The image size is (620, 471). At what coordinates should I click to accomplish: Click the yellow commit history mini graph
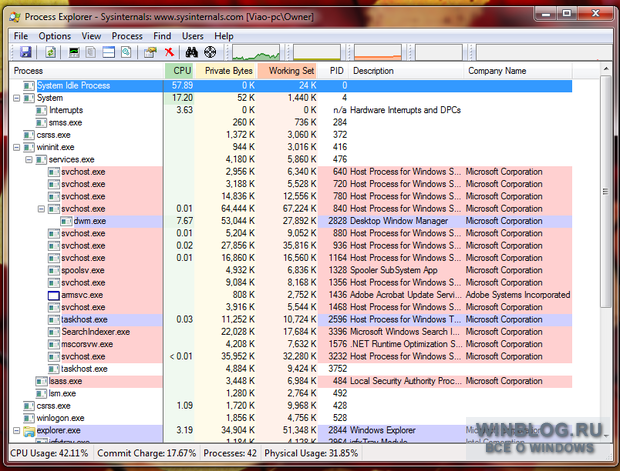point(317,52)
